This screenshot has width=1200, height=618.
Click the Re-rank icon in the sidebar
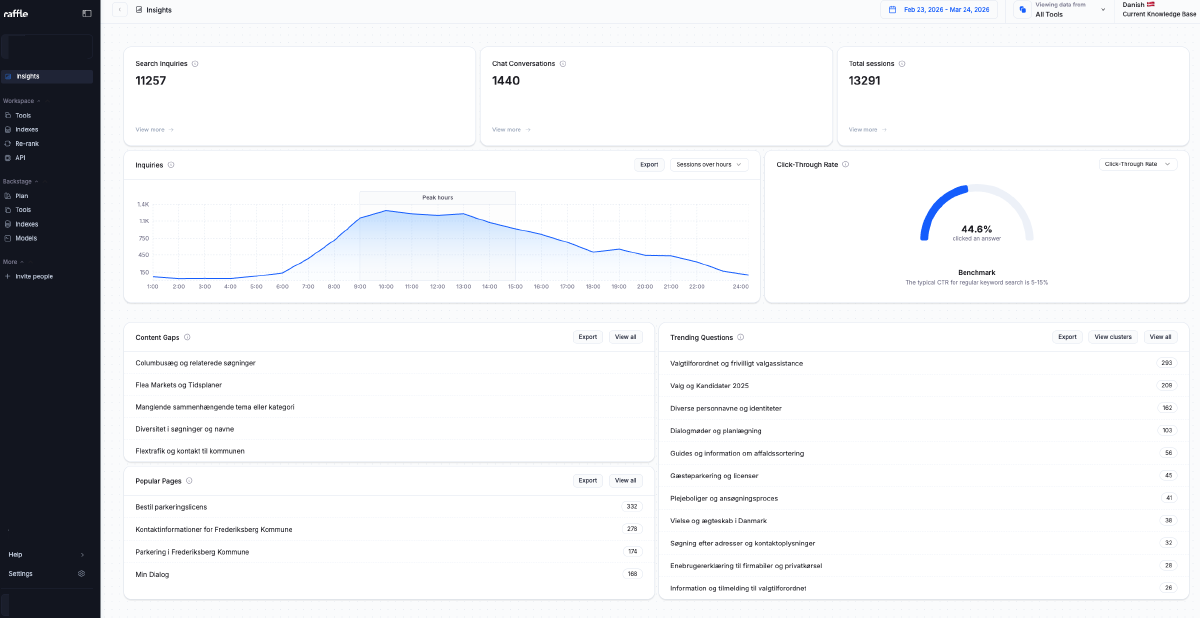(x=8, y=143)
